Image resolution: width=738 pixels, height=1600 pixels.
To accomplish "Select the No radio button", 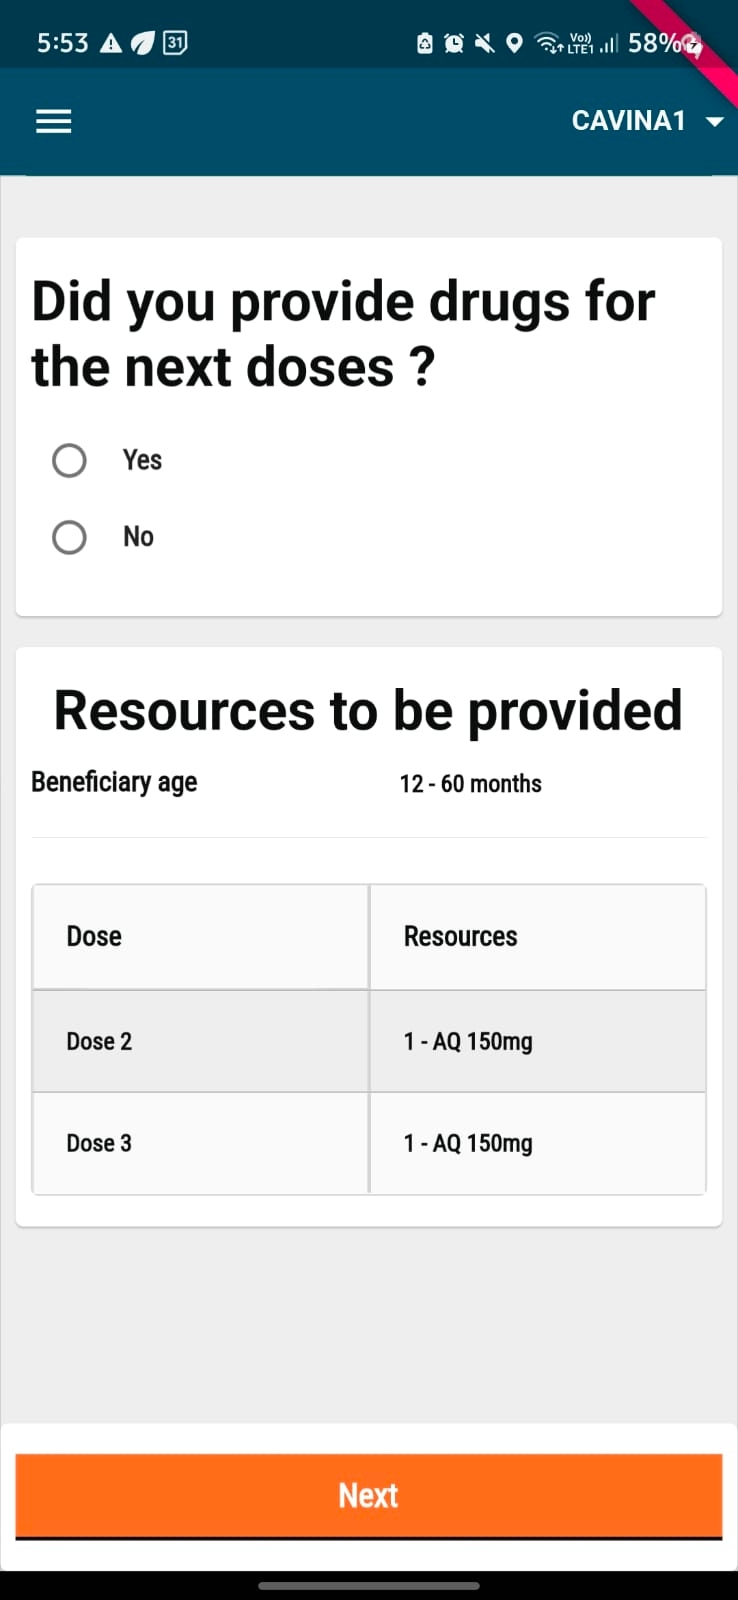I will [x=69, y=537].
